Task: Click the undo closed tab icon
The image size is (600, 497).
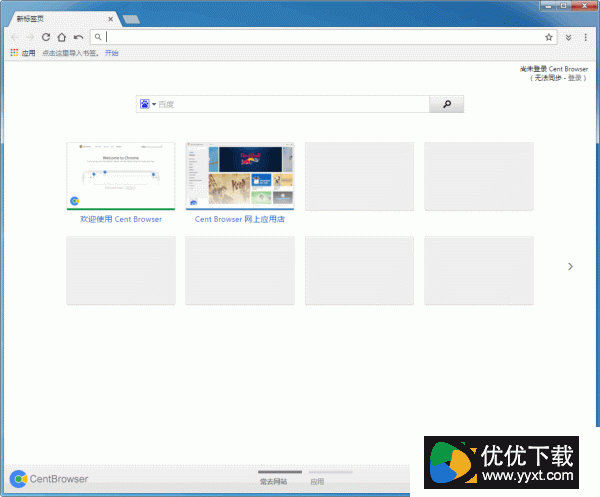Action: tap(78, 37)
